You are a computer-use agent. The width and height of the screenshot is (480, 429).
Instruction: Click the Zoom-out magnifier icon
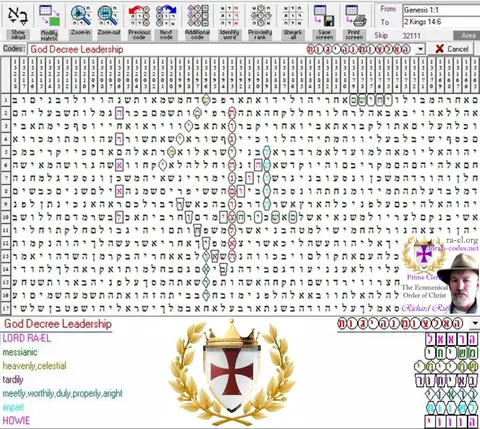point(108,16)
